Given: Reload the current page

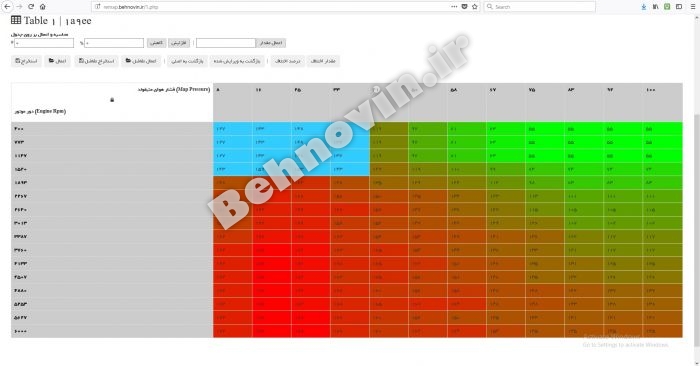Looking at the screenshot, I should click(31, 7).
